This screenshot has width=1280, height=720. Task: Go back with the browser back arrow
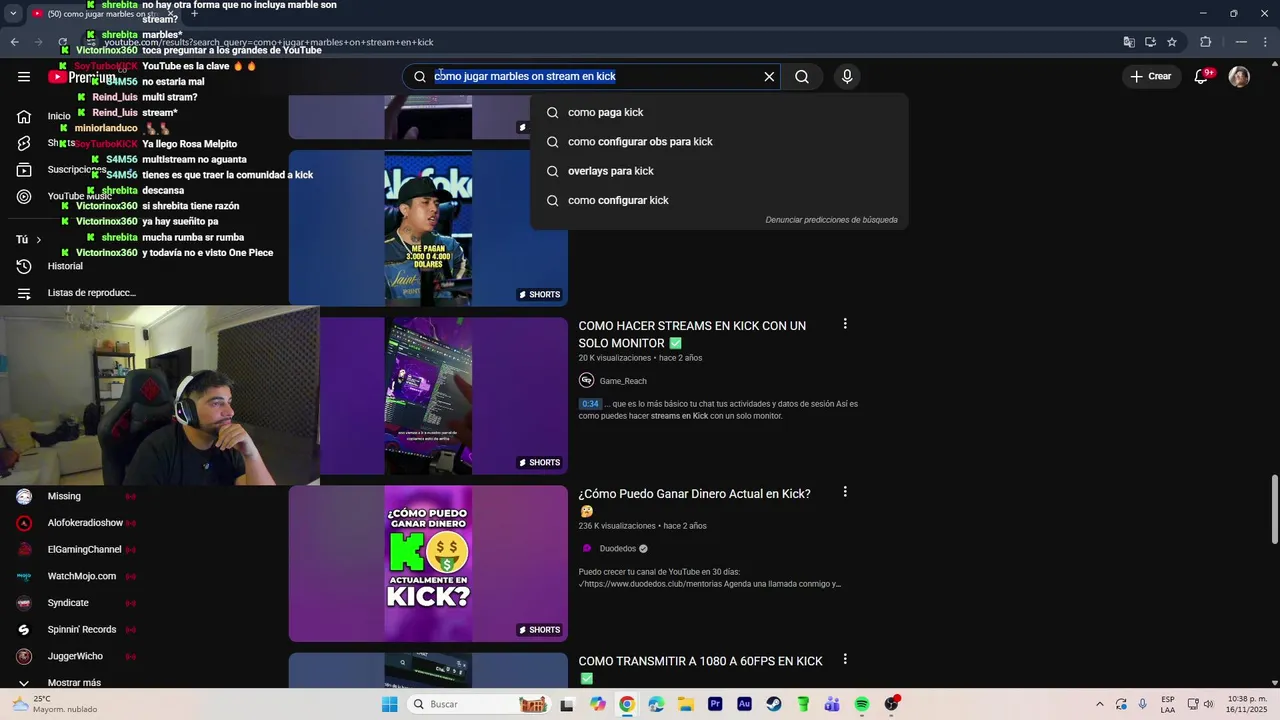[x=14, y=42]
